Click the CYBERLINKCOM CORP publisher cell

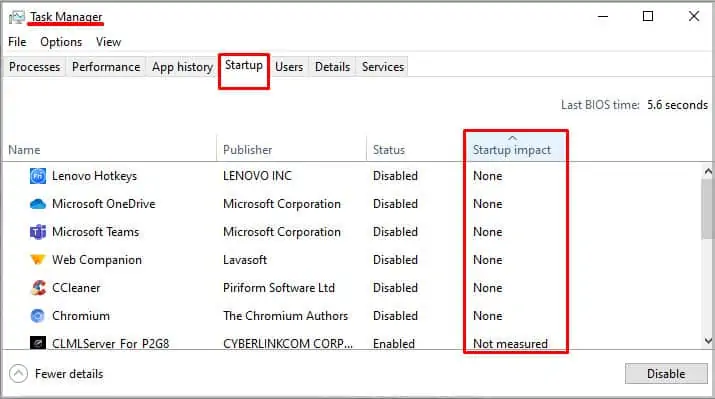tap(288, 343)
